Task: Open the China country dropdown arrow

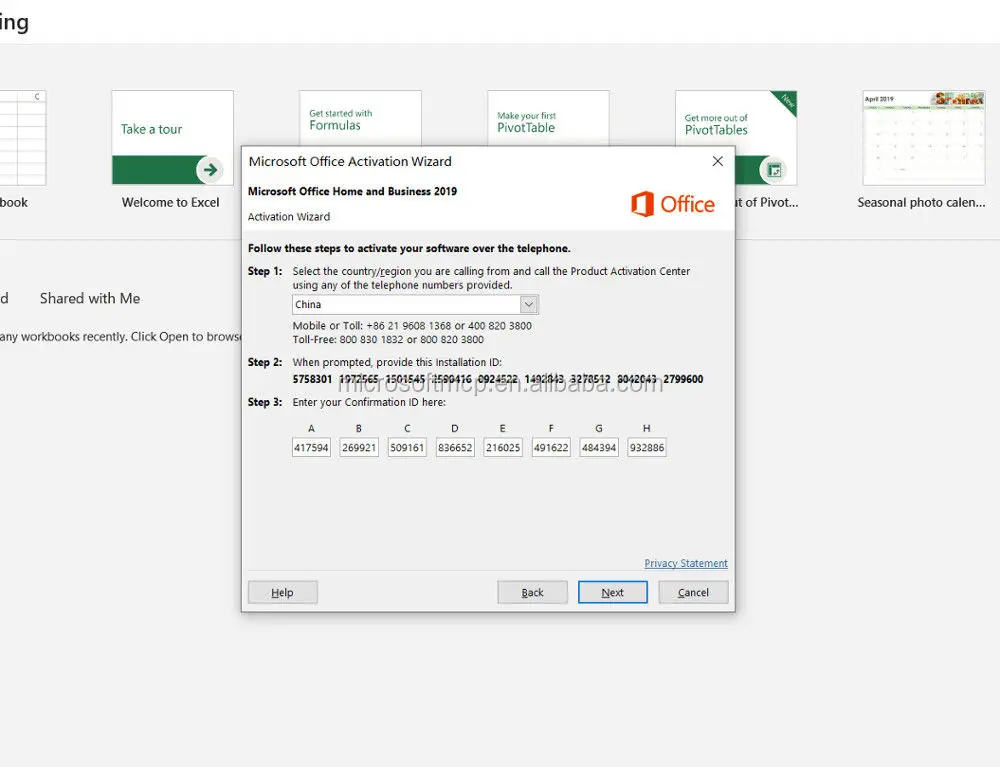Action: (529, 305)
